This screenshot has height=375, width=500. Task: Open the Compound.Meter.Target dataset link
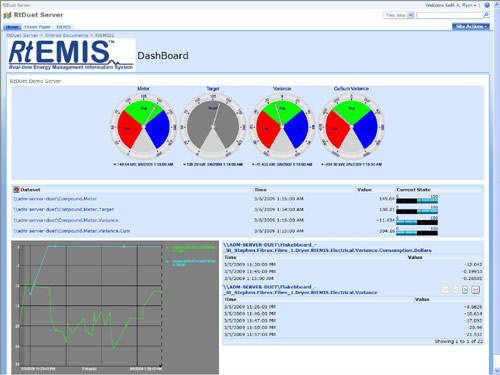[x=64, y=209]
